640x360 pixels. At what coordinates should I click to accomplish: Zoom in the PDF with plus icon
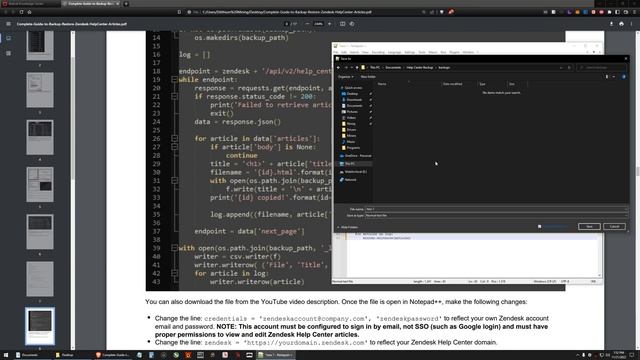pyautogui.click(x=329, y=24)
